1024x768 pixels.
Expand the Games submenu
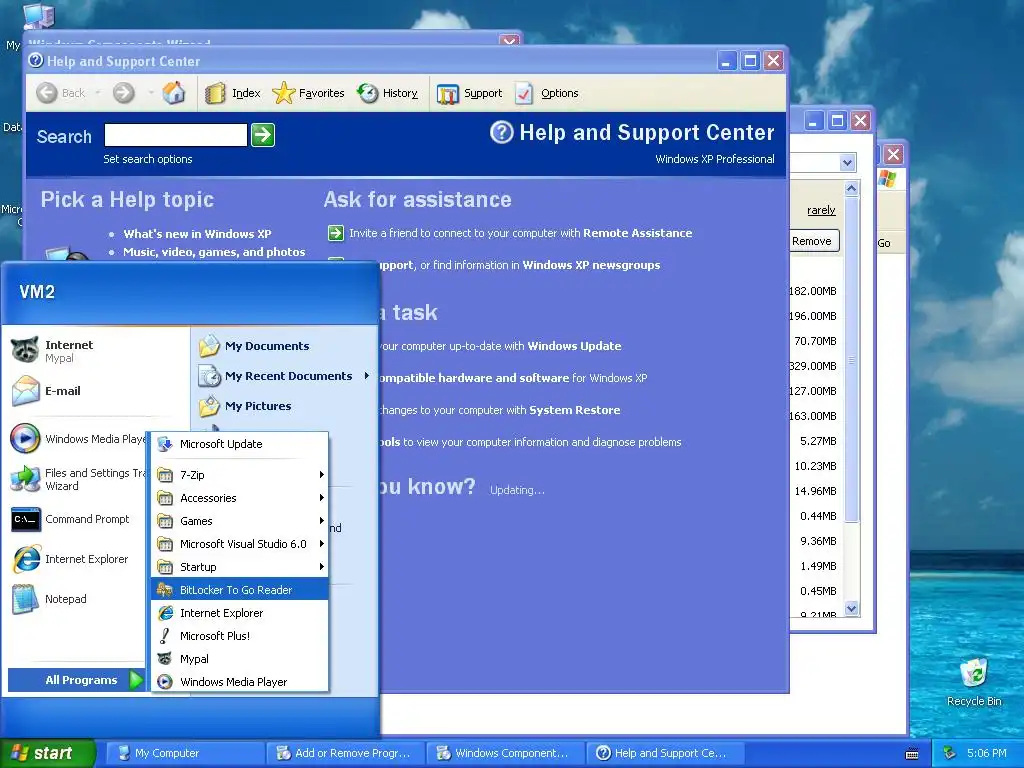coord(240,520)
